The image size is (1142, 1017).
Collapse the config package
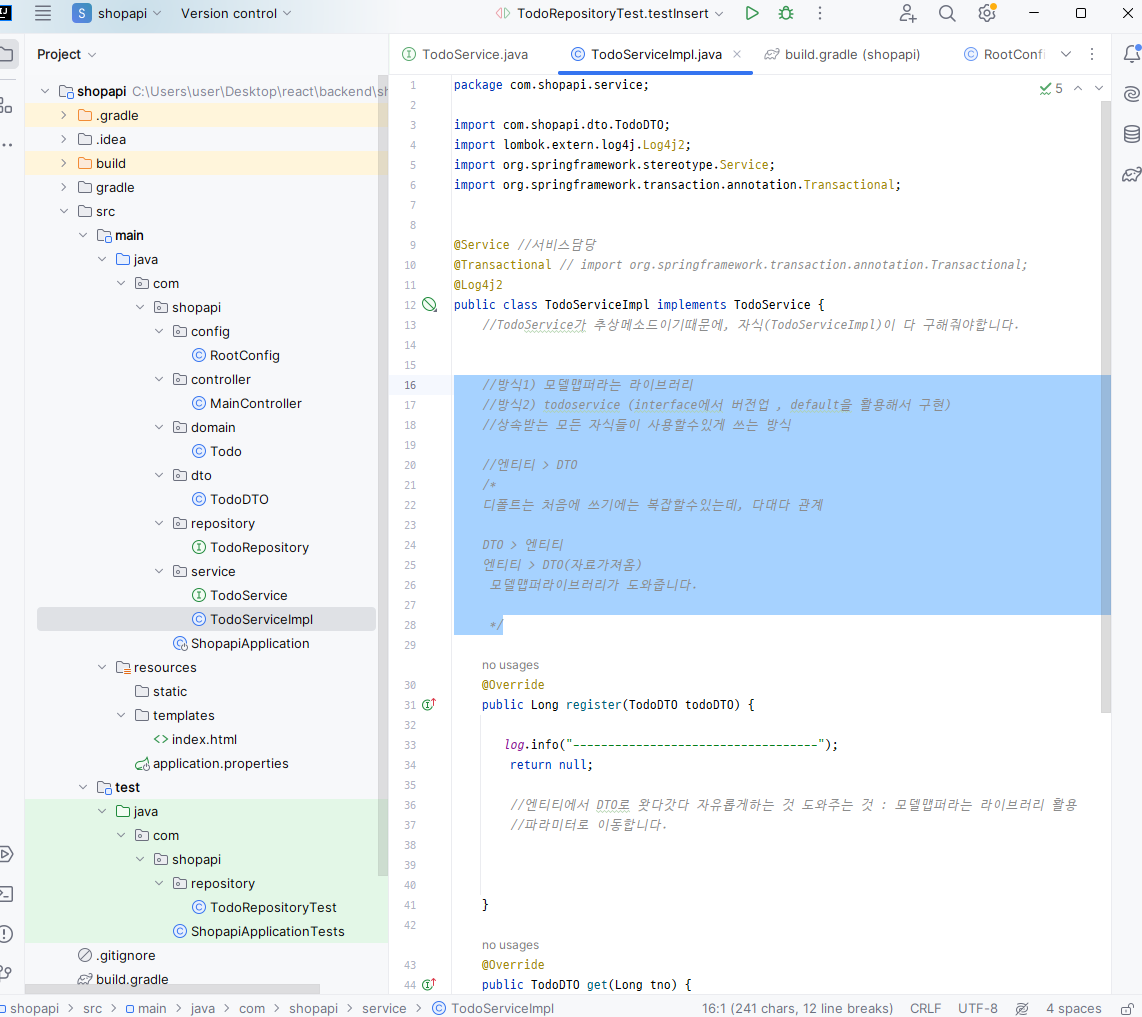coord(159,331)
